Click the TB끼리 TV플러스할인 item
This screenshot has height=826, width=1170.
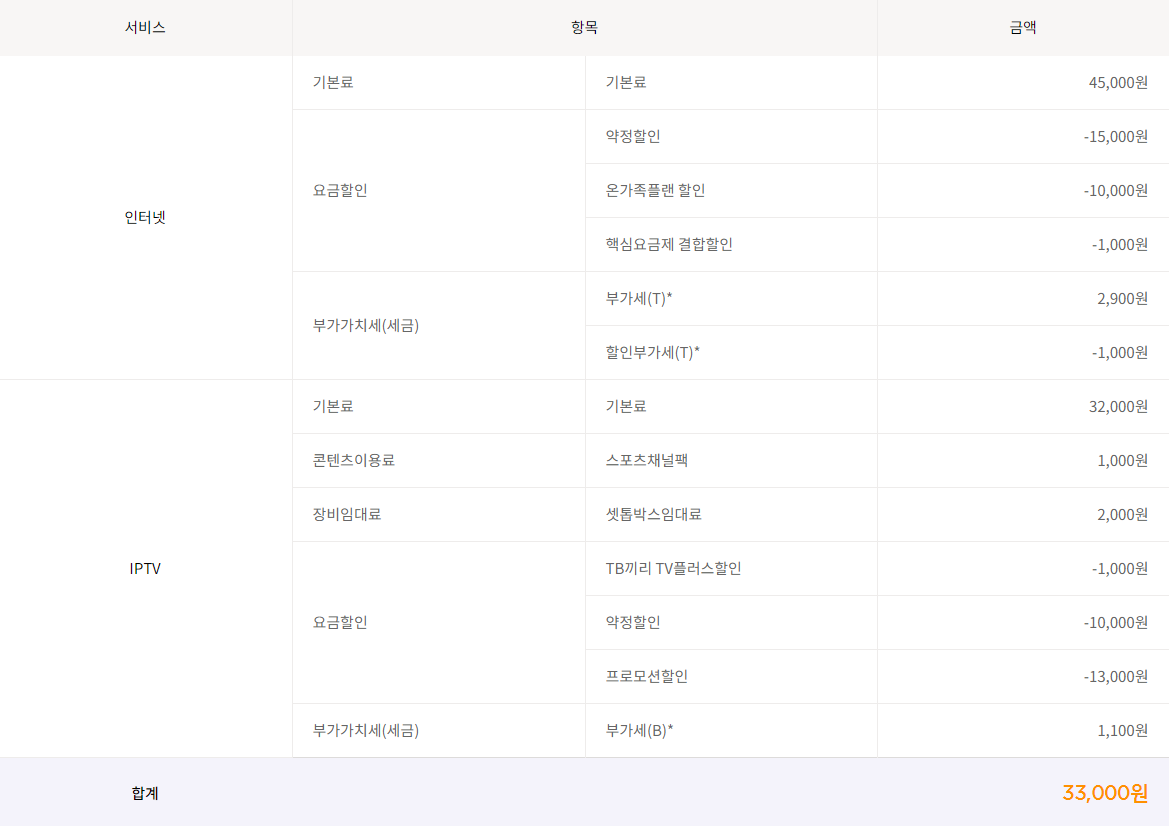click(673, 568)
